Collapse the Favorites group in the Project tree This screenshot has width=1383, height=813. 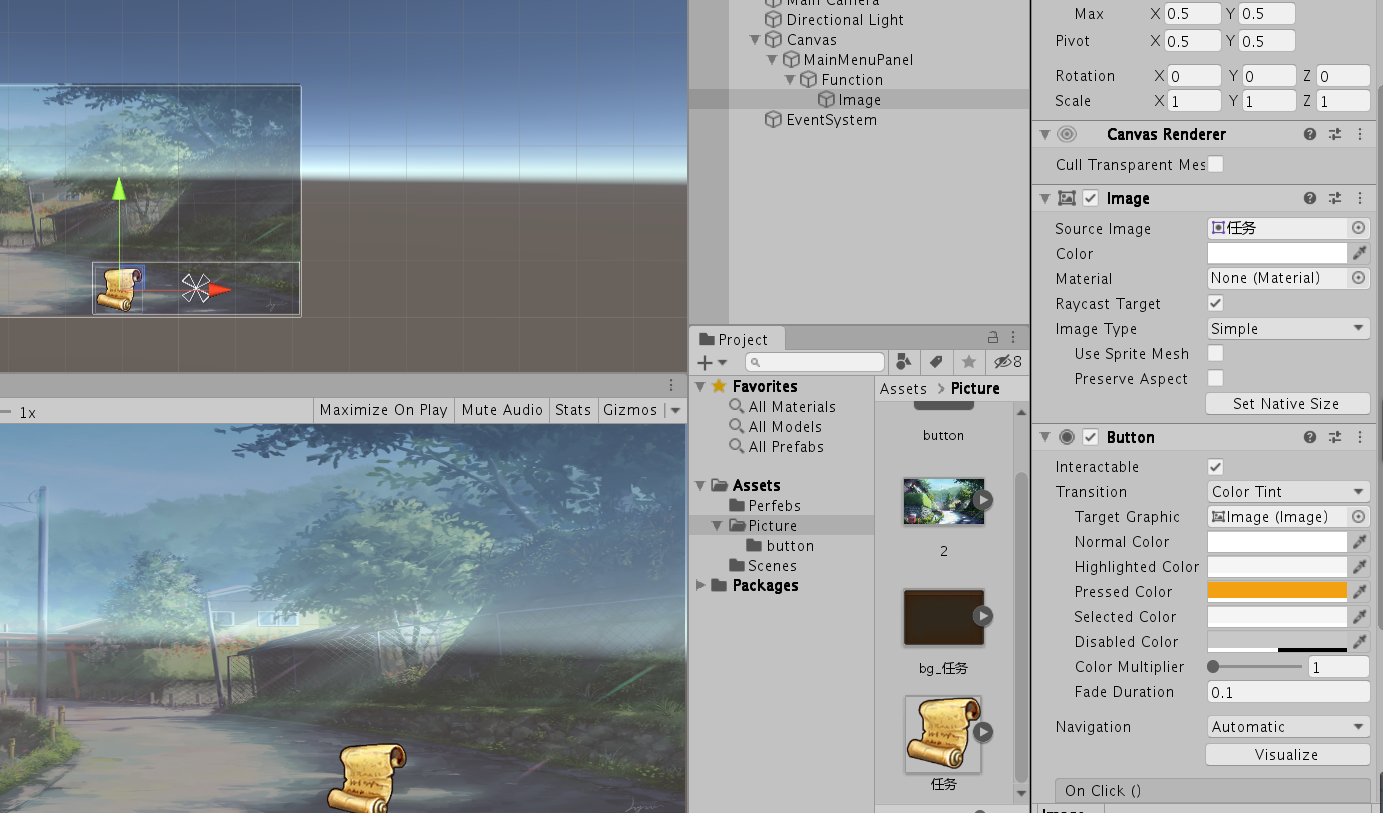[700, 386]
